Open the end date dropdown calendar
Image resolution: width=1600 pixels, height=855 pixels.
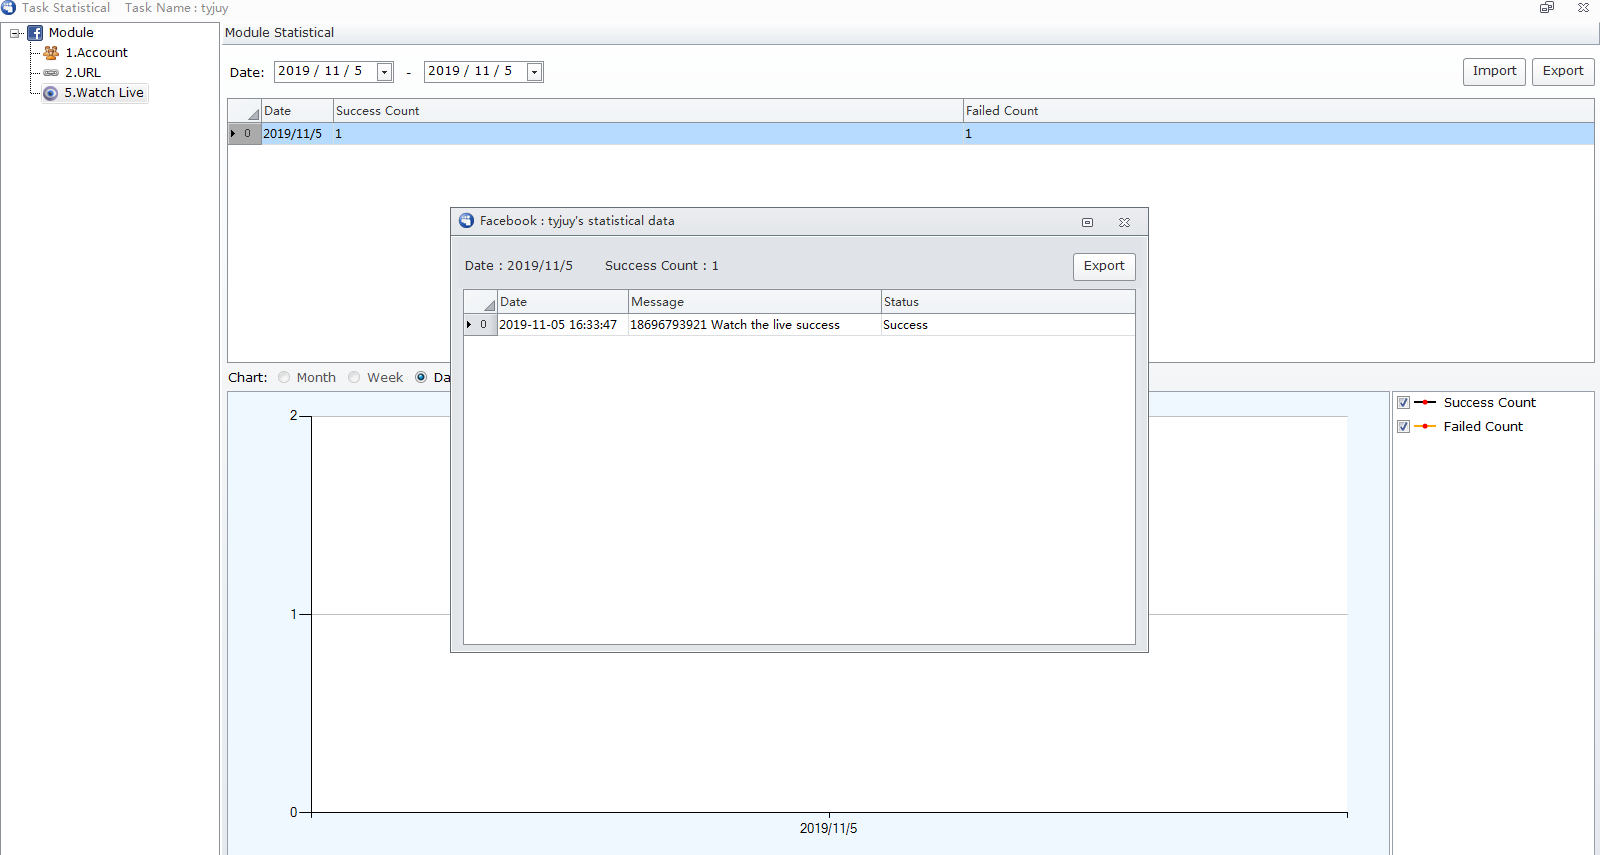535,72
